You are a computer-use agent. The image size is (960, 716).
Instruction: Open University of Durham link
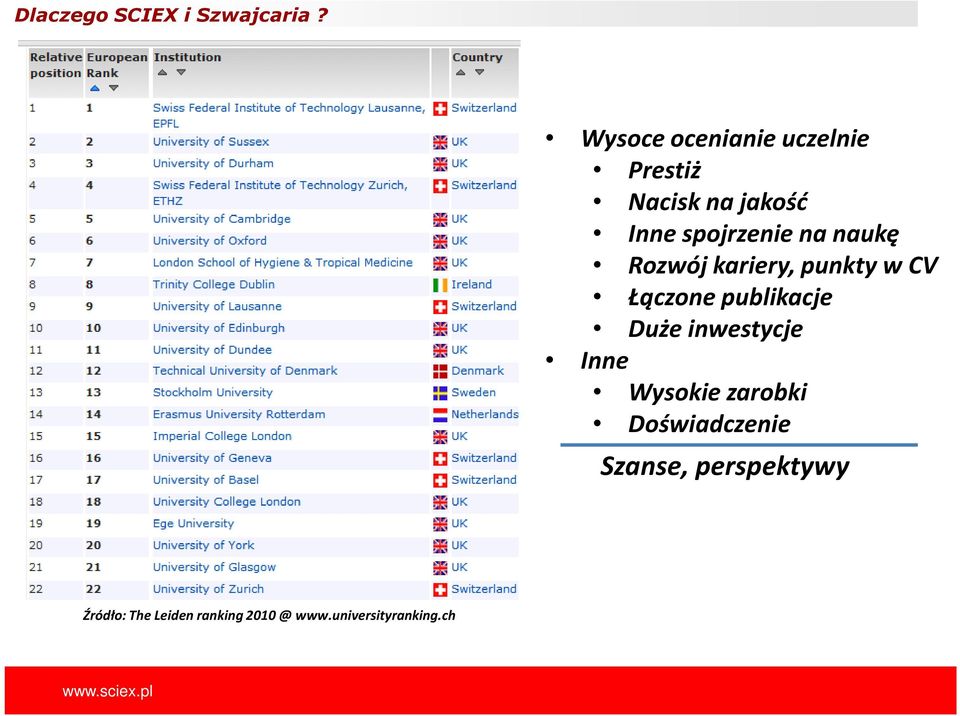[213, 164]
